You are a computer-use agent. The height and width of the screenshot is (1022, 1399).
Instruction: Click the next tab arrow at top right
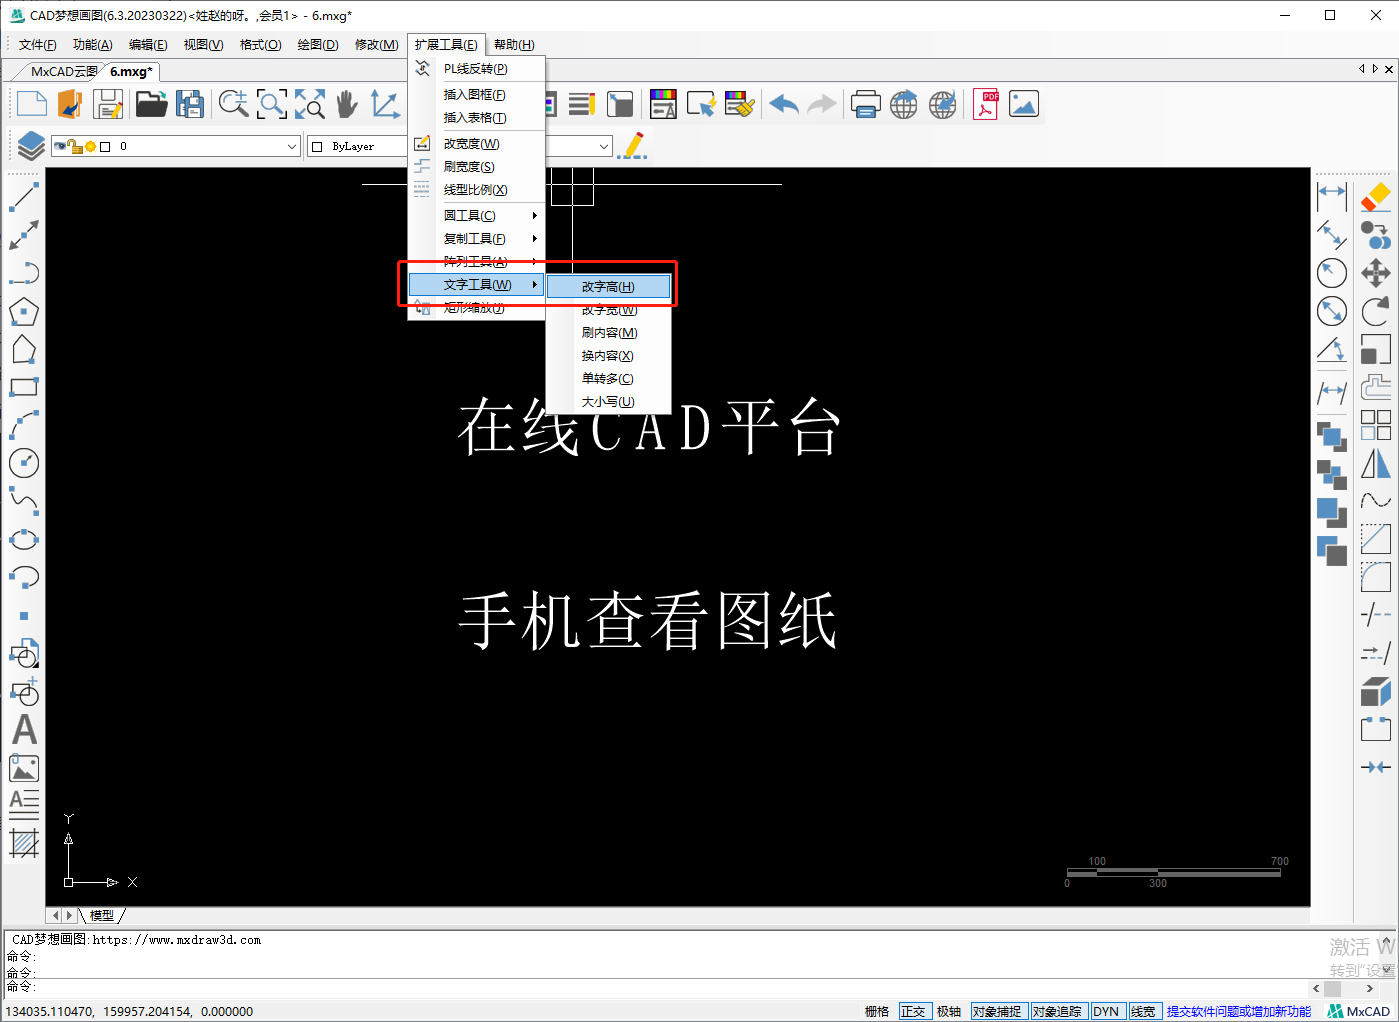[1375, 69]
